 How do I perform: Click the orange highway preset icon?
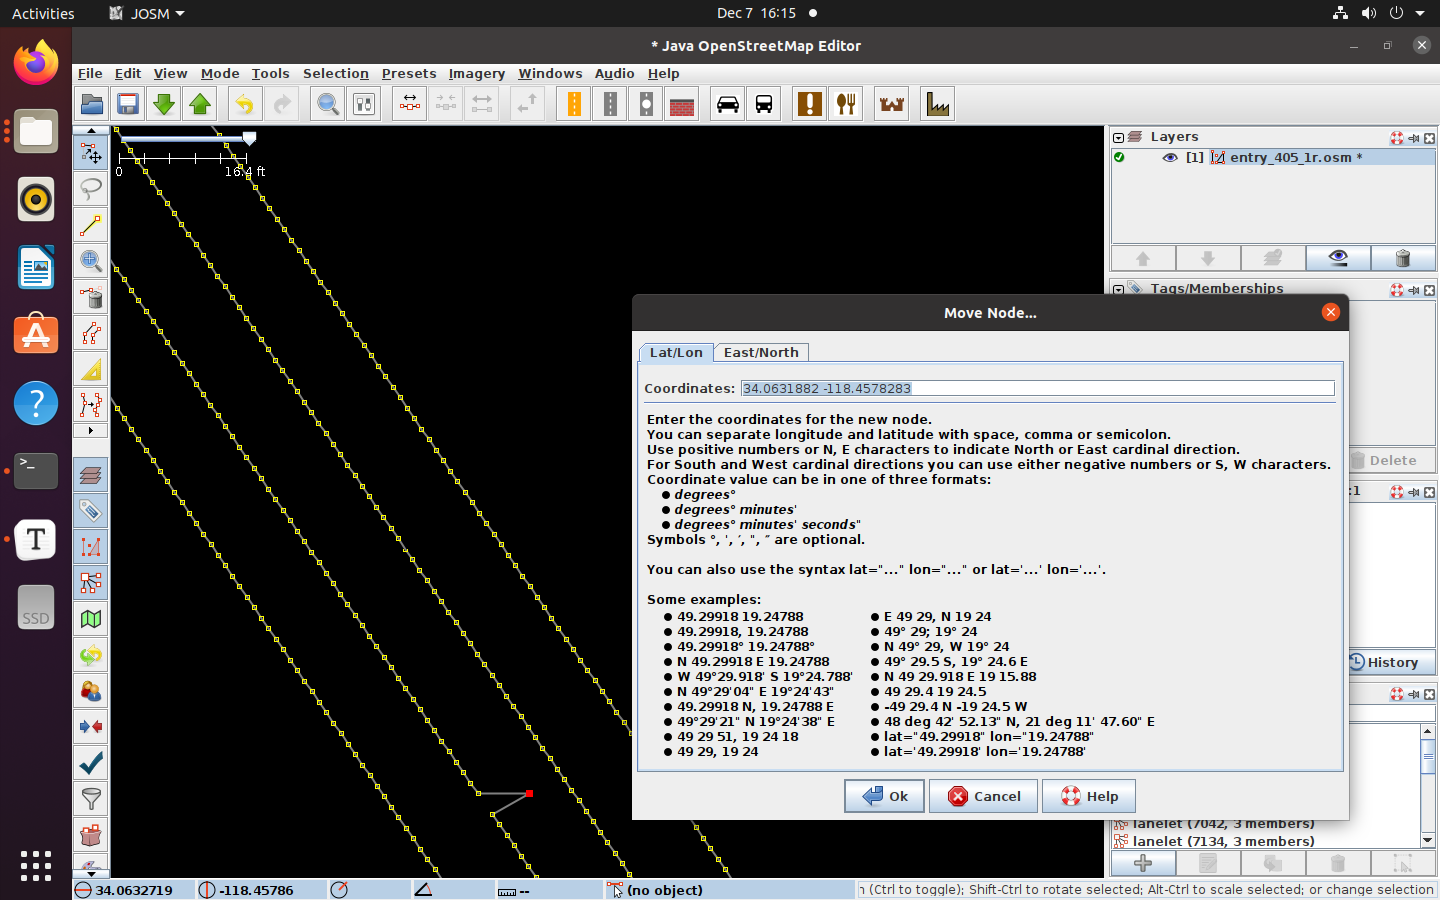tap(574, 104)
